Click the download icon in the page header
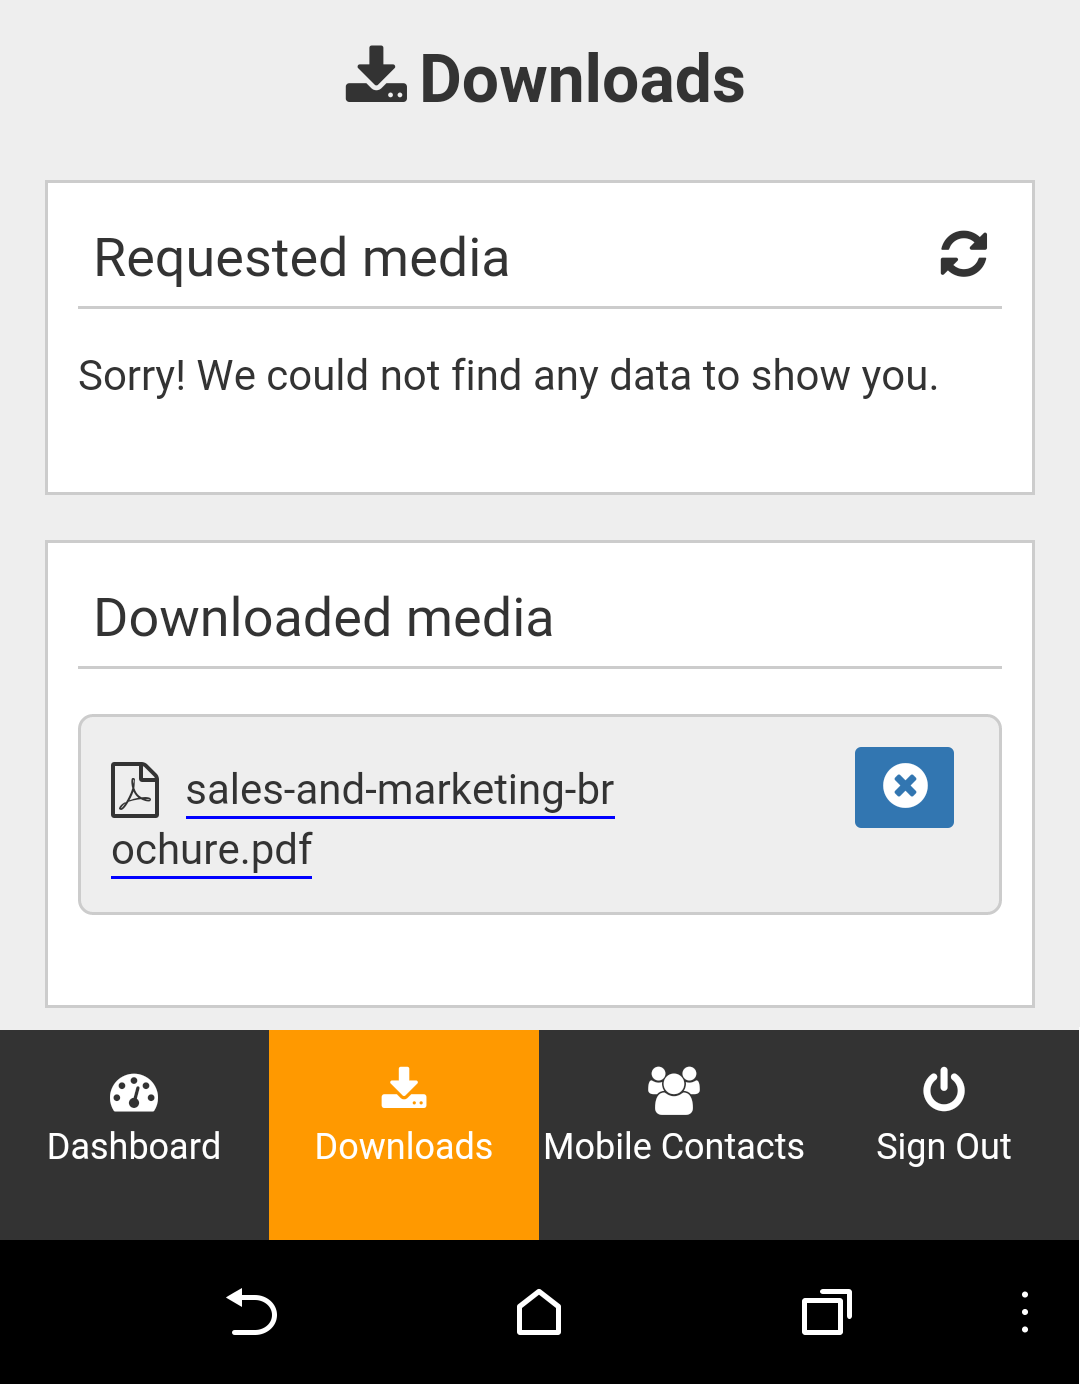The image size is (1080, 1397). point(376,75)
